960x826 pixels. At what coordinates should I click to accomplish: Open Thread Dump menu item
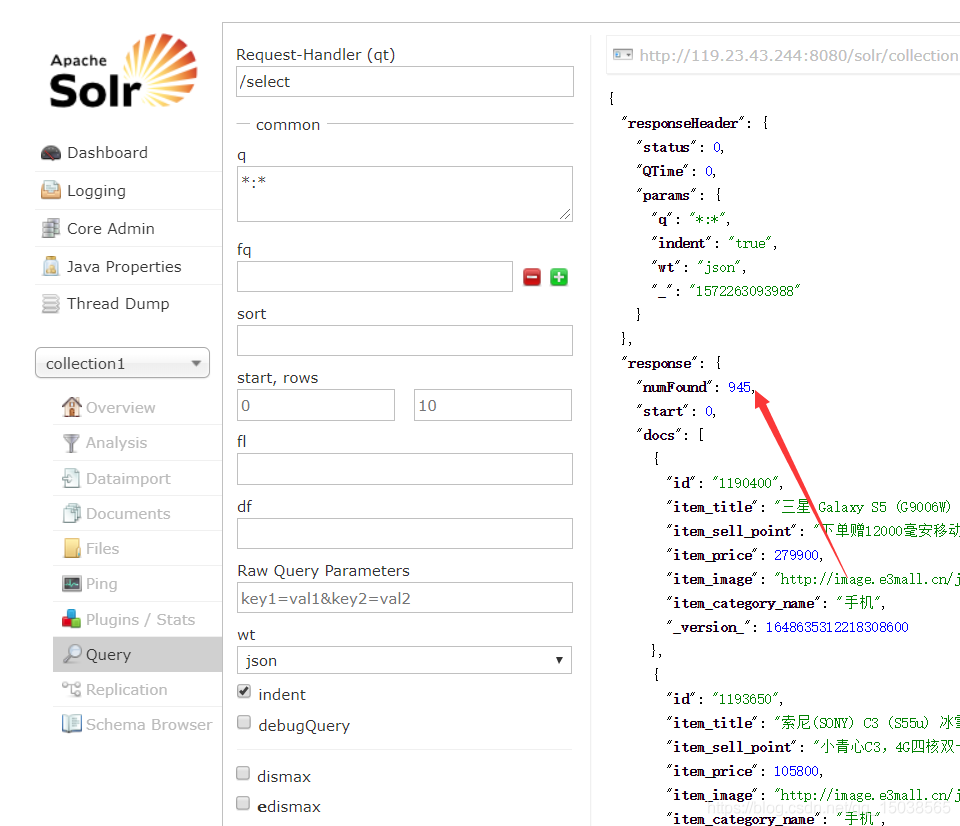[118, 304]
